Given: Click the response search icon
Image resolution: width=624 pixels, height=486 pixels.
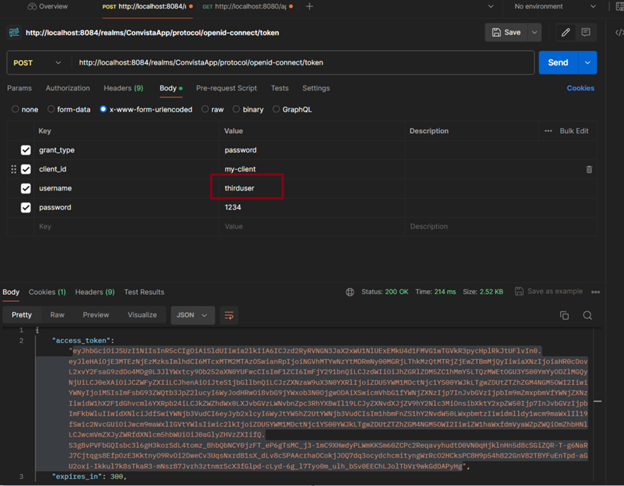Looking at the screenshot, I should pyautogui.click(x=587, y=315).
